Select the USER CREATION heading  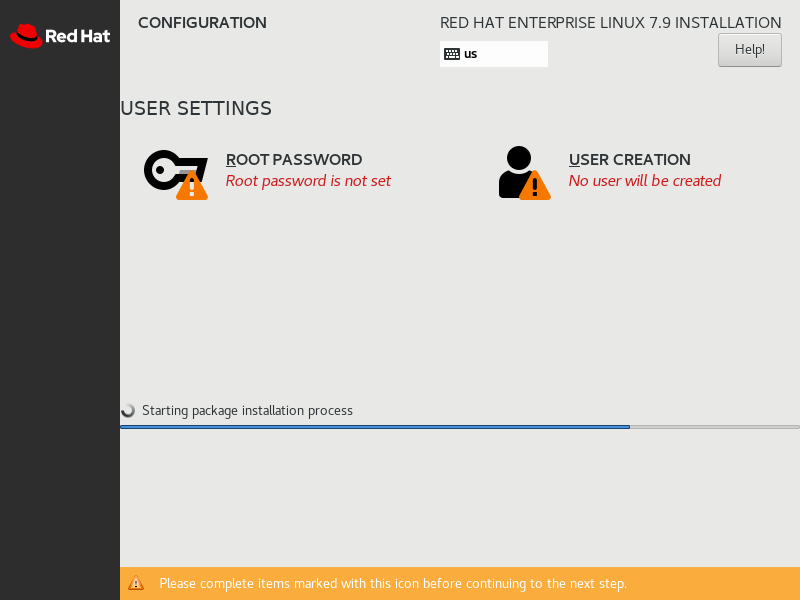click(630, 160)
